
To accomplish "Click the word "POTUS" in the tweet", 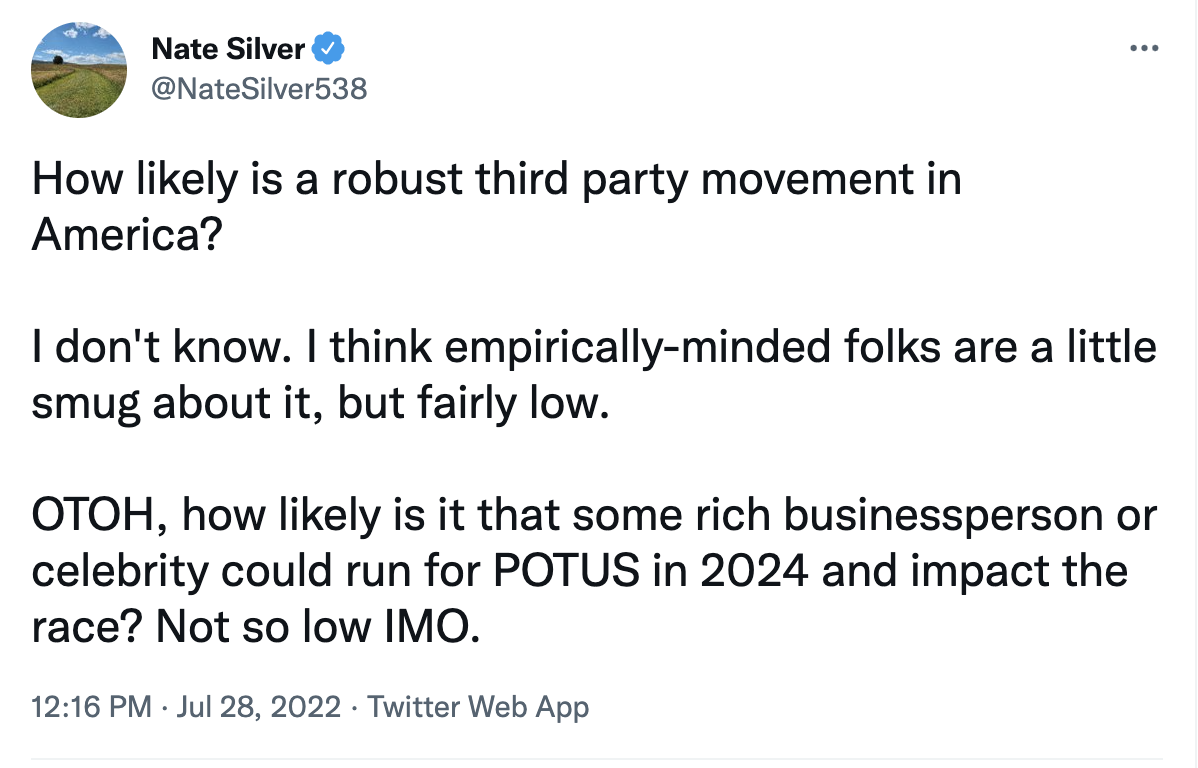I will pyautogui.click(x=565, y=572).
